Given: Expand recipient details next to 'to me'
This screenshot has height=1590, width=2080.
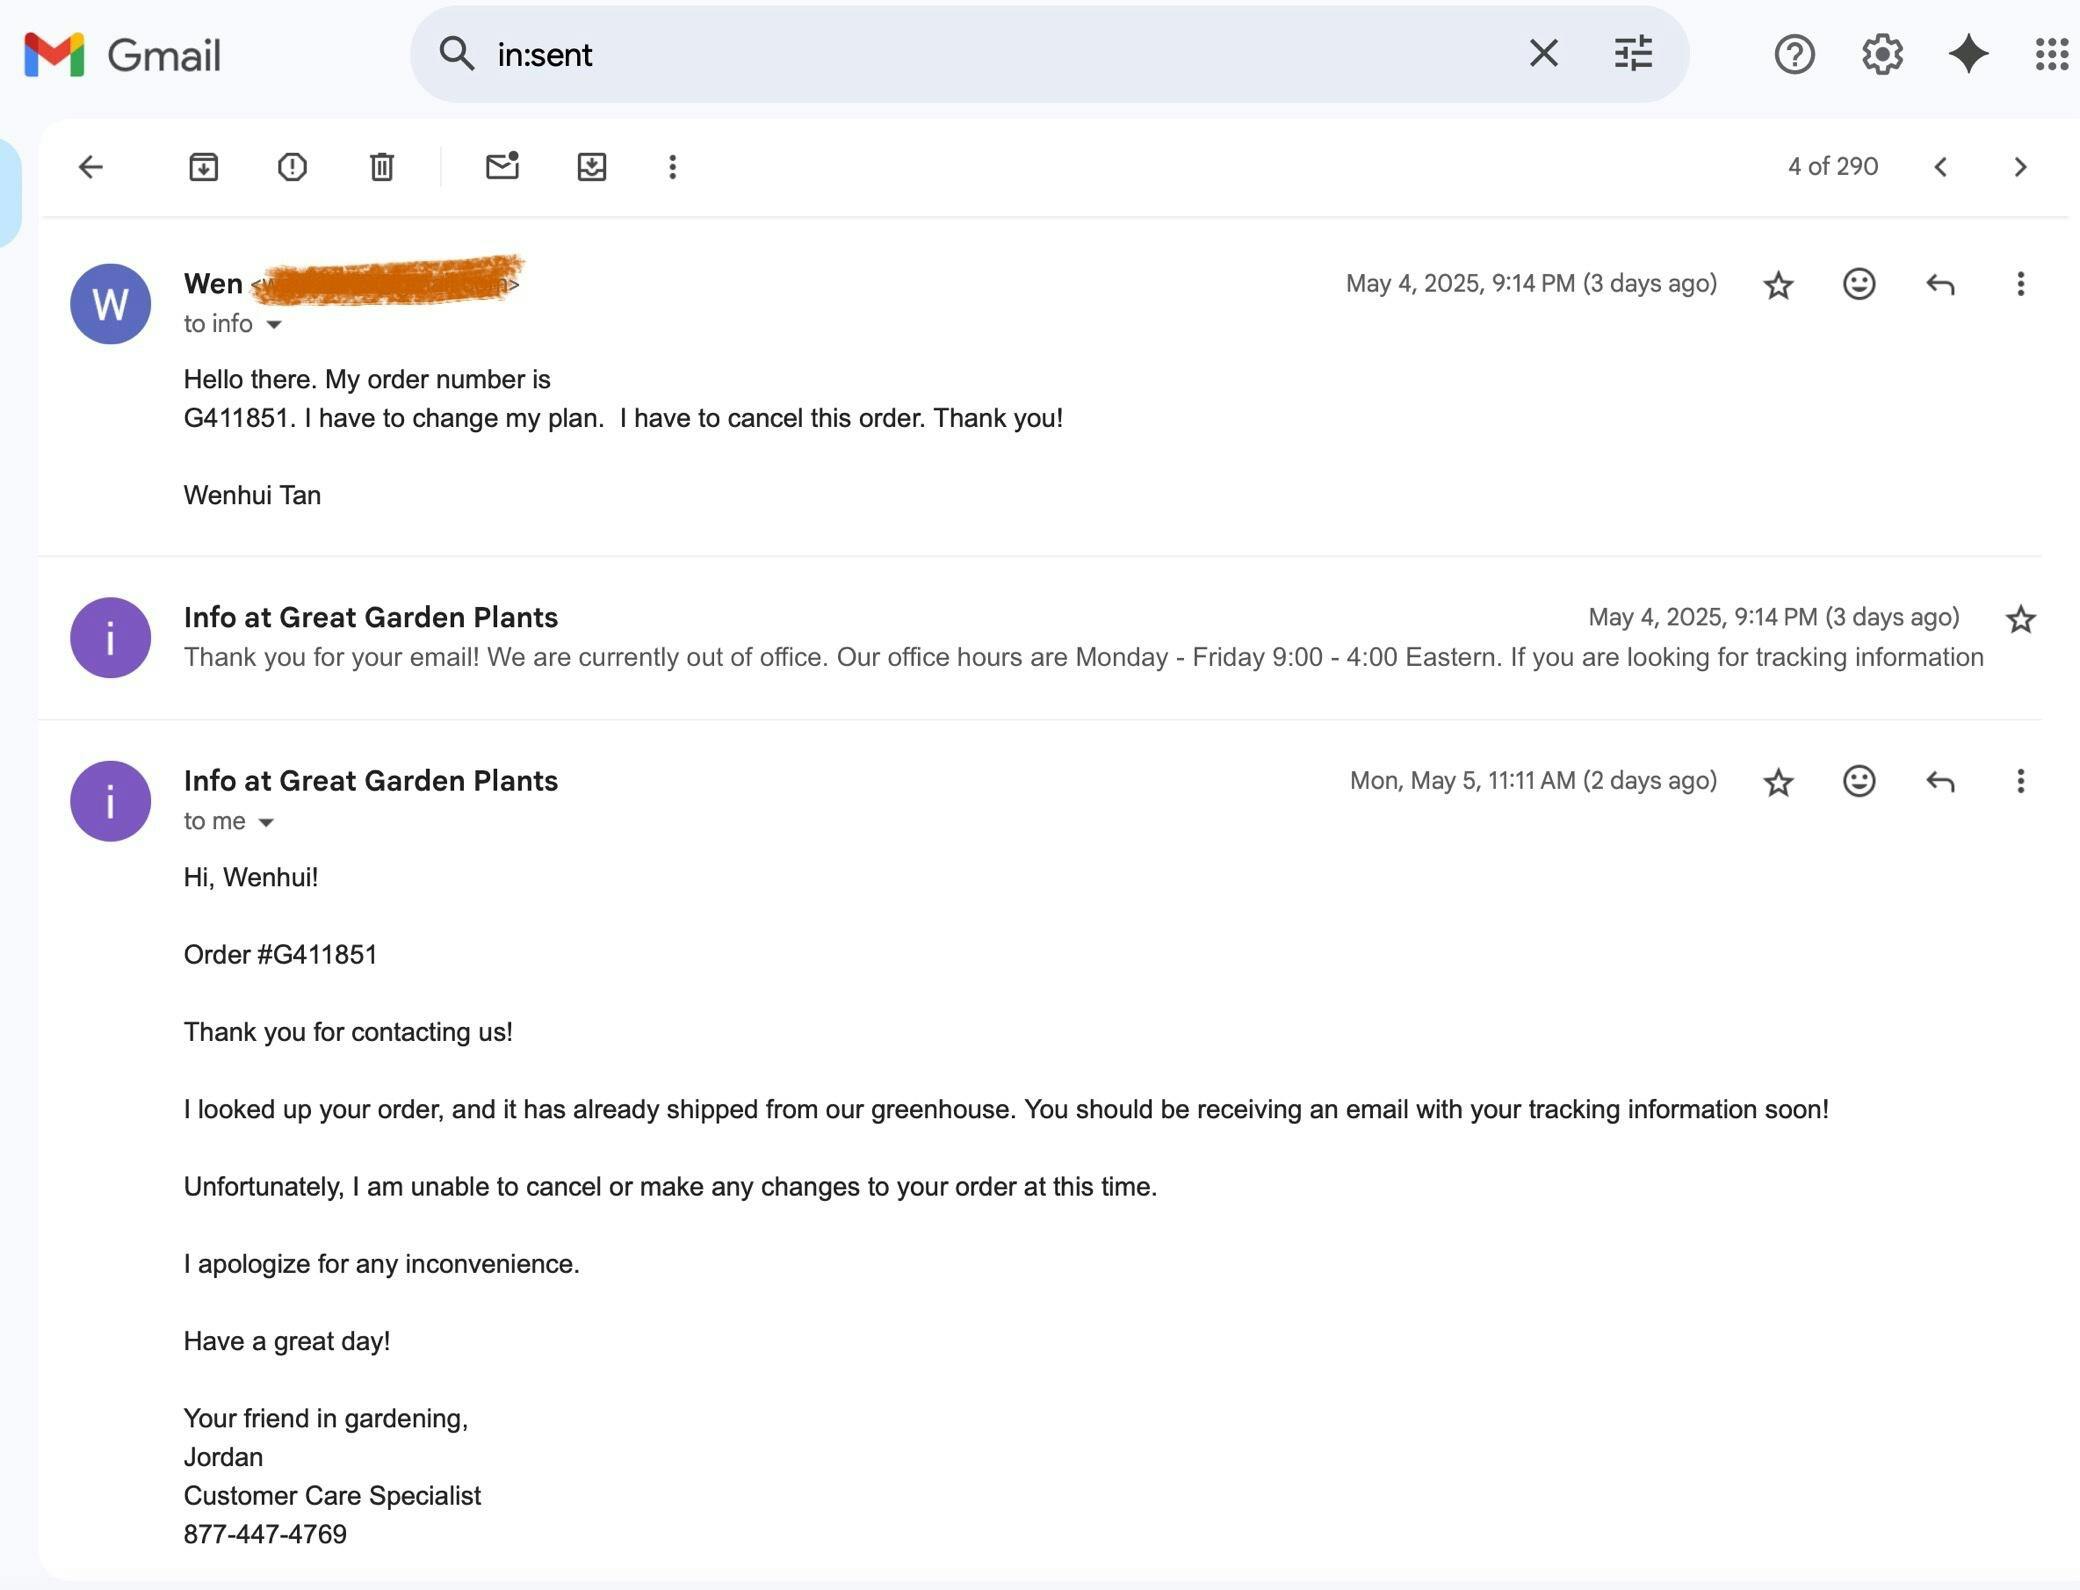Looking at the screenshot, I should (266, 823).
